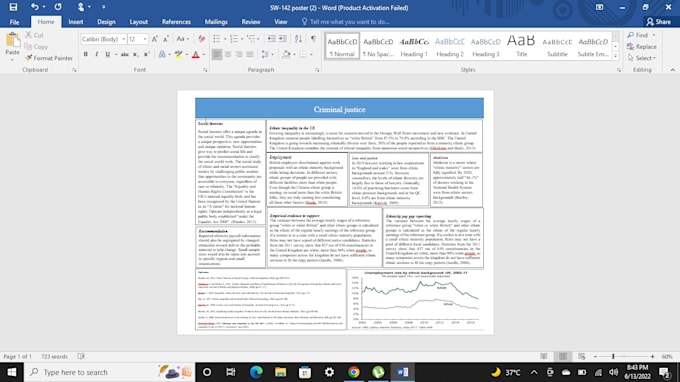This screenshot has width=680, height=382.
Task: Click the zoom slider handle
Action: 613,356
